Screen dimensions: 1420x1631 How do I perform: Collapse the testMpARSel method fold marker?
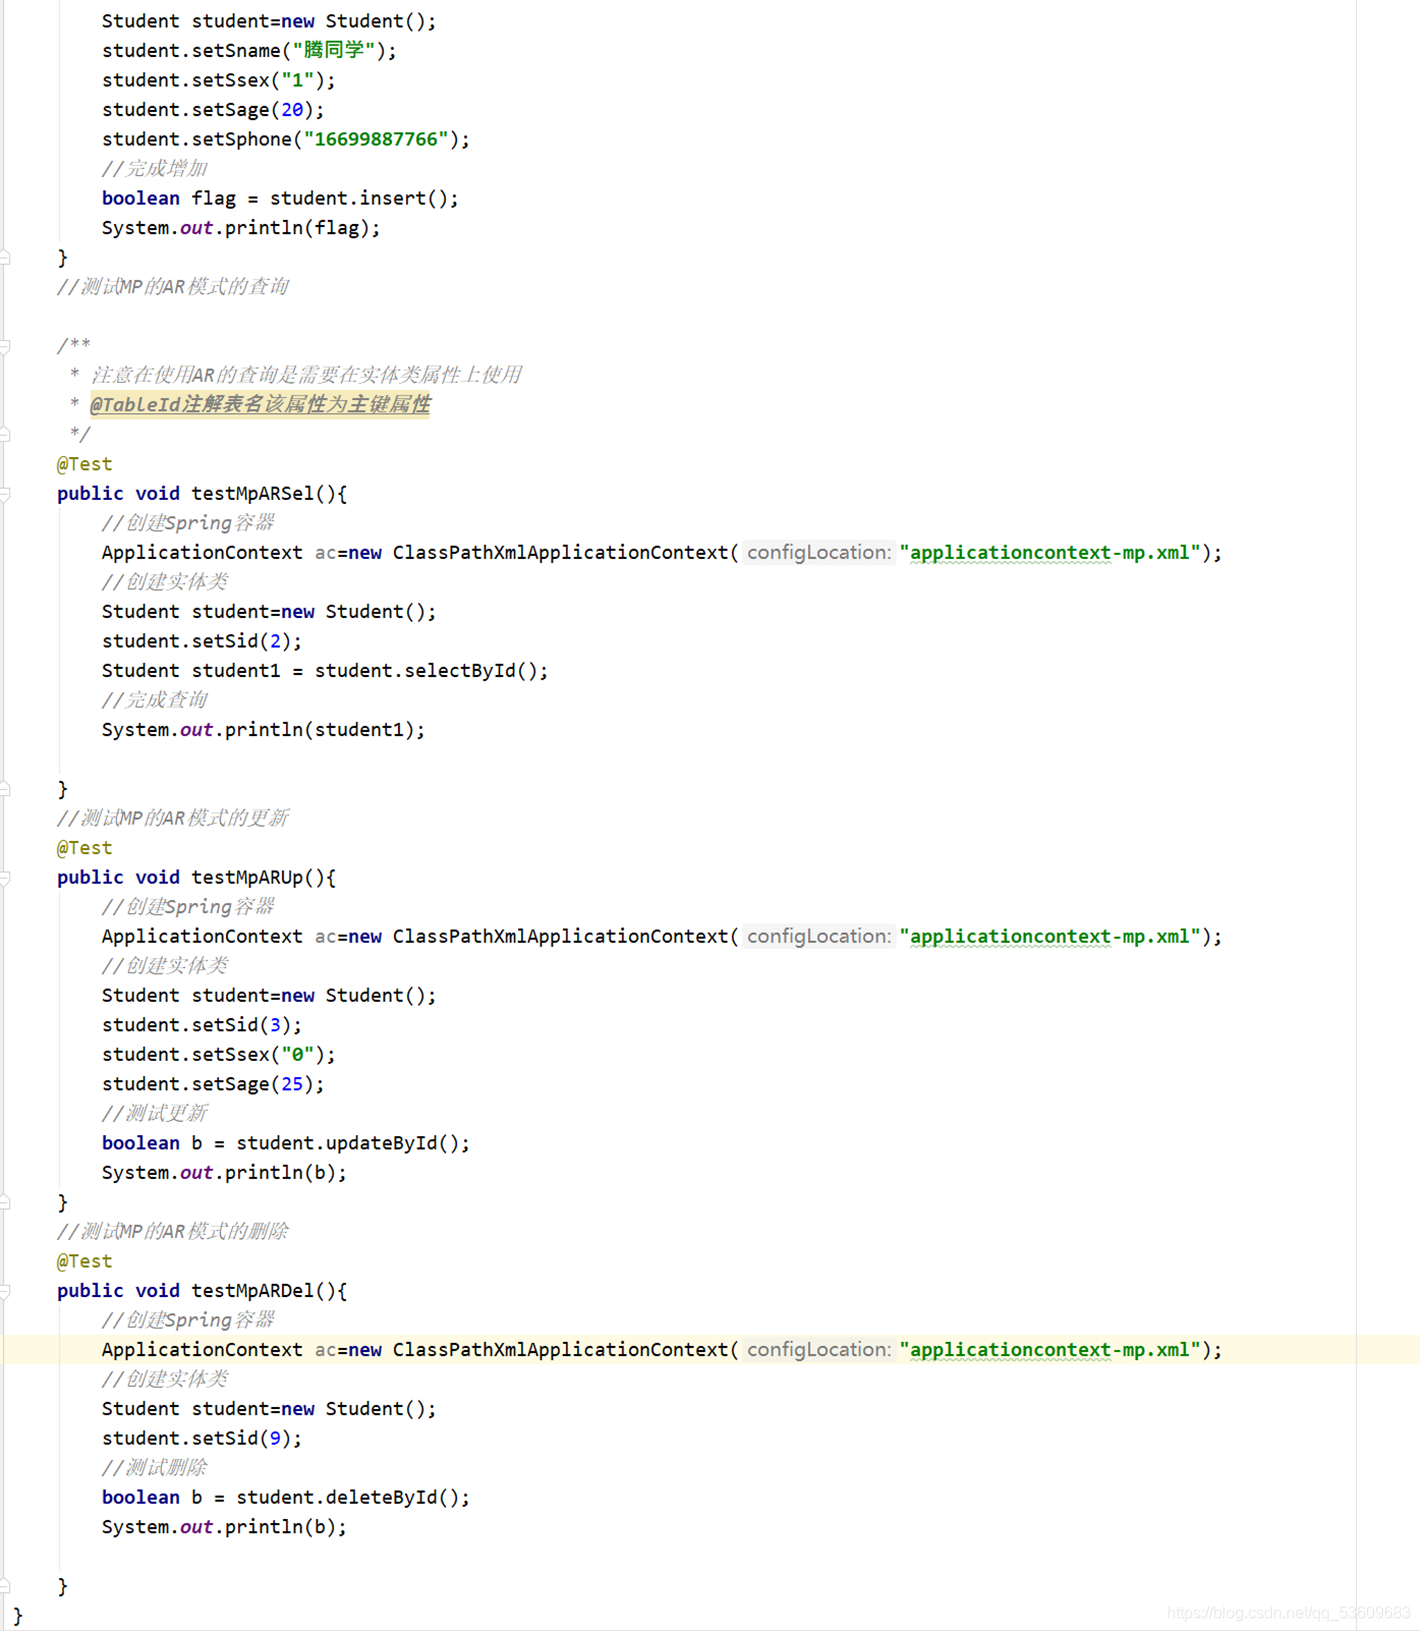(5, 494)
